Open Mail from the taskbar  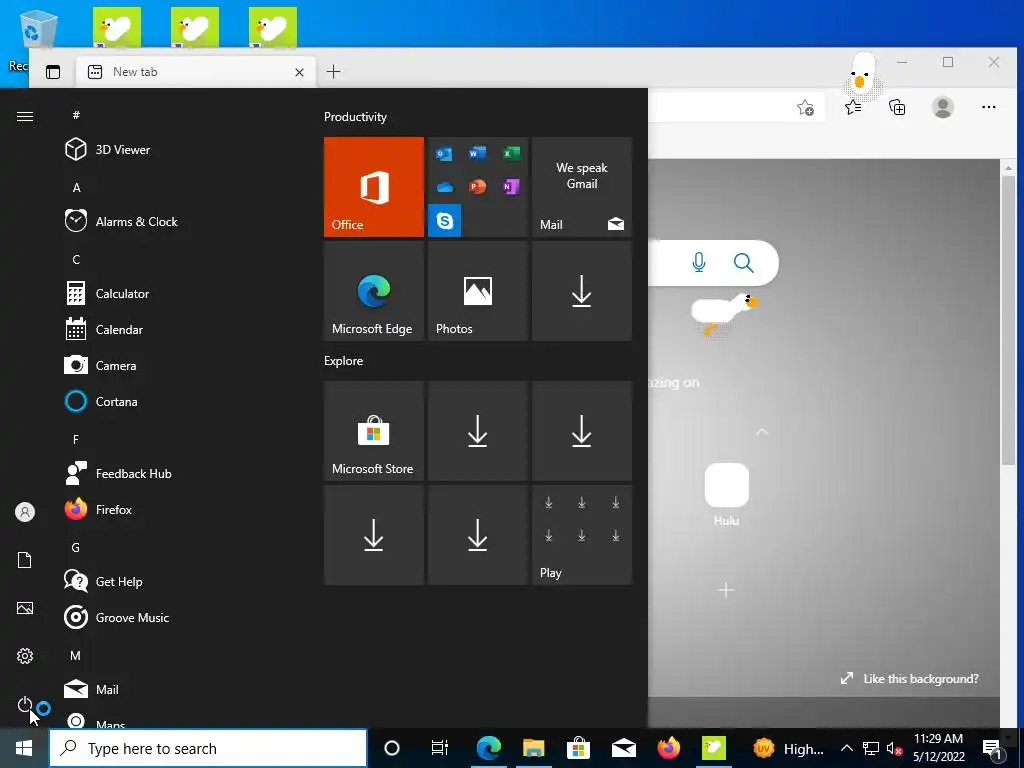point(624,748)
